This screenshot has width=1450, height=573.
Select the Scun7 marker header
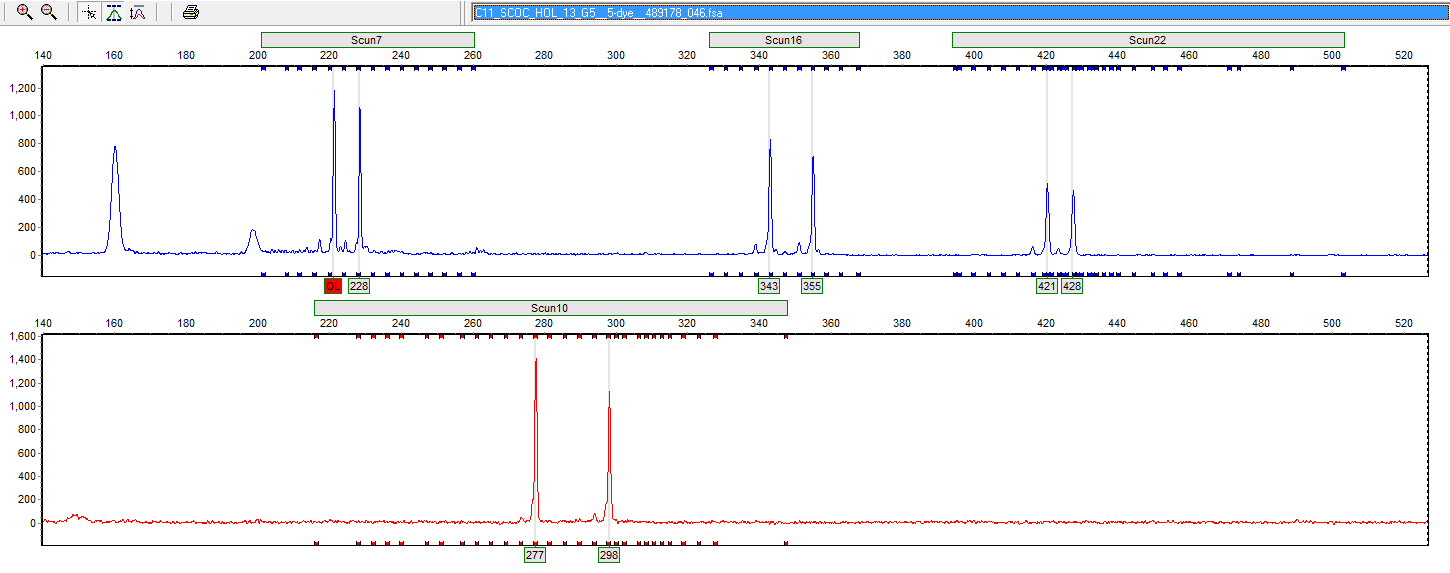(x=367, y=40)
